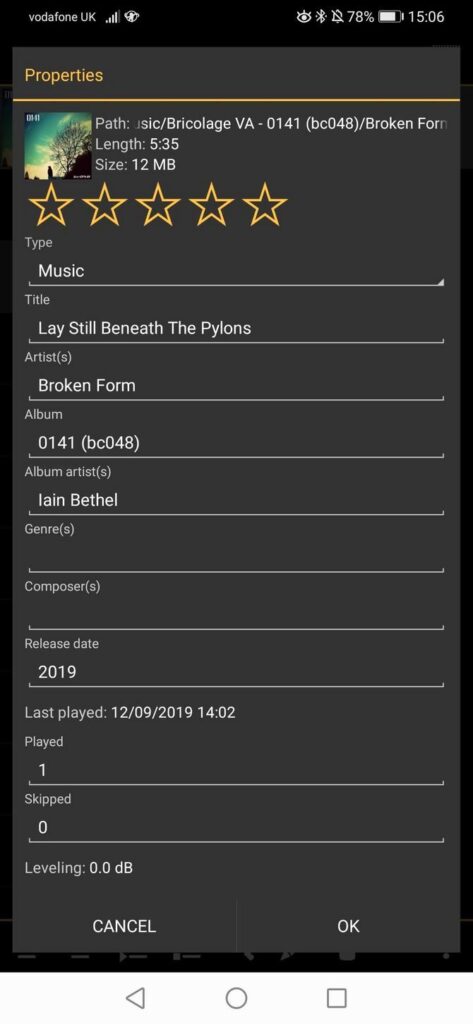Set rating to three stars
The width and height of the screenshot is (473, 1024).
click(x=159, y=204)
